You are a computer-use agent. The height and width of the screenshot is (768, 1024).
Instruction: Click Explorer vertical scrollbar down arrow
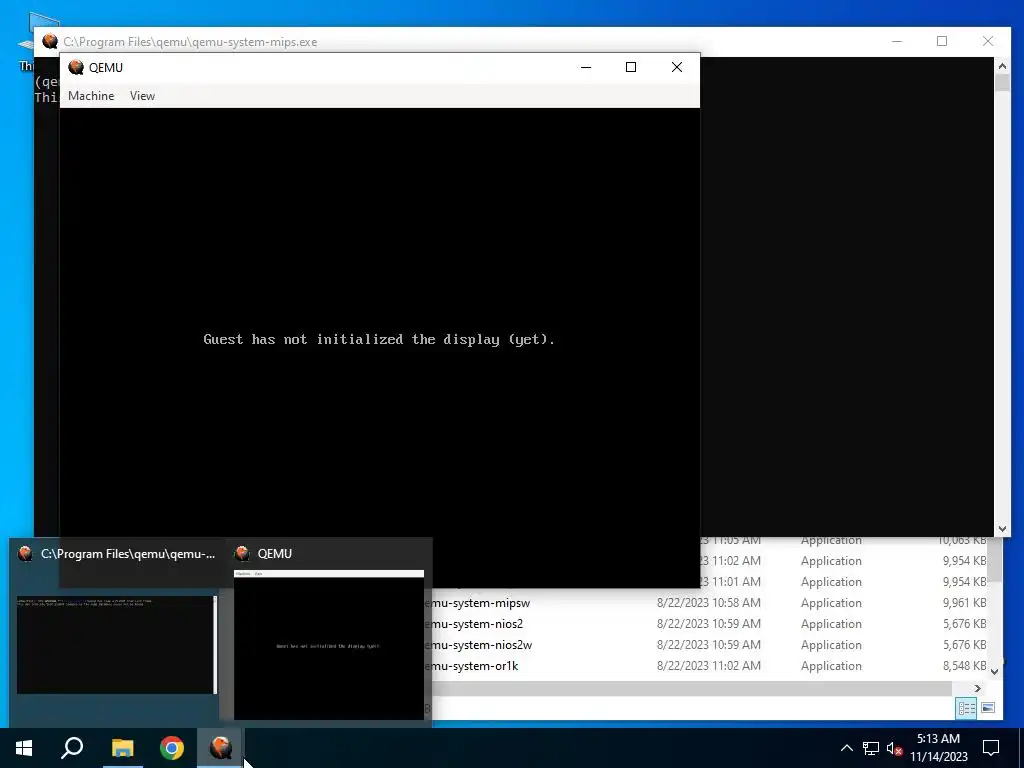pyautogui.click(x=994, y=671)
